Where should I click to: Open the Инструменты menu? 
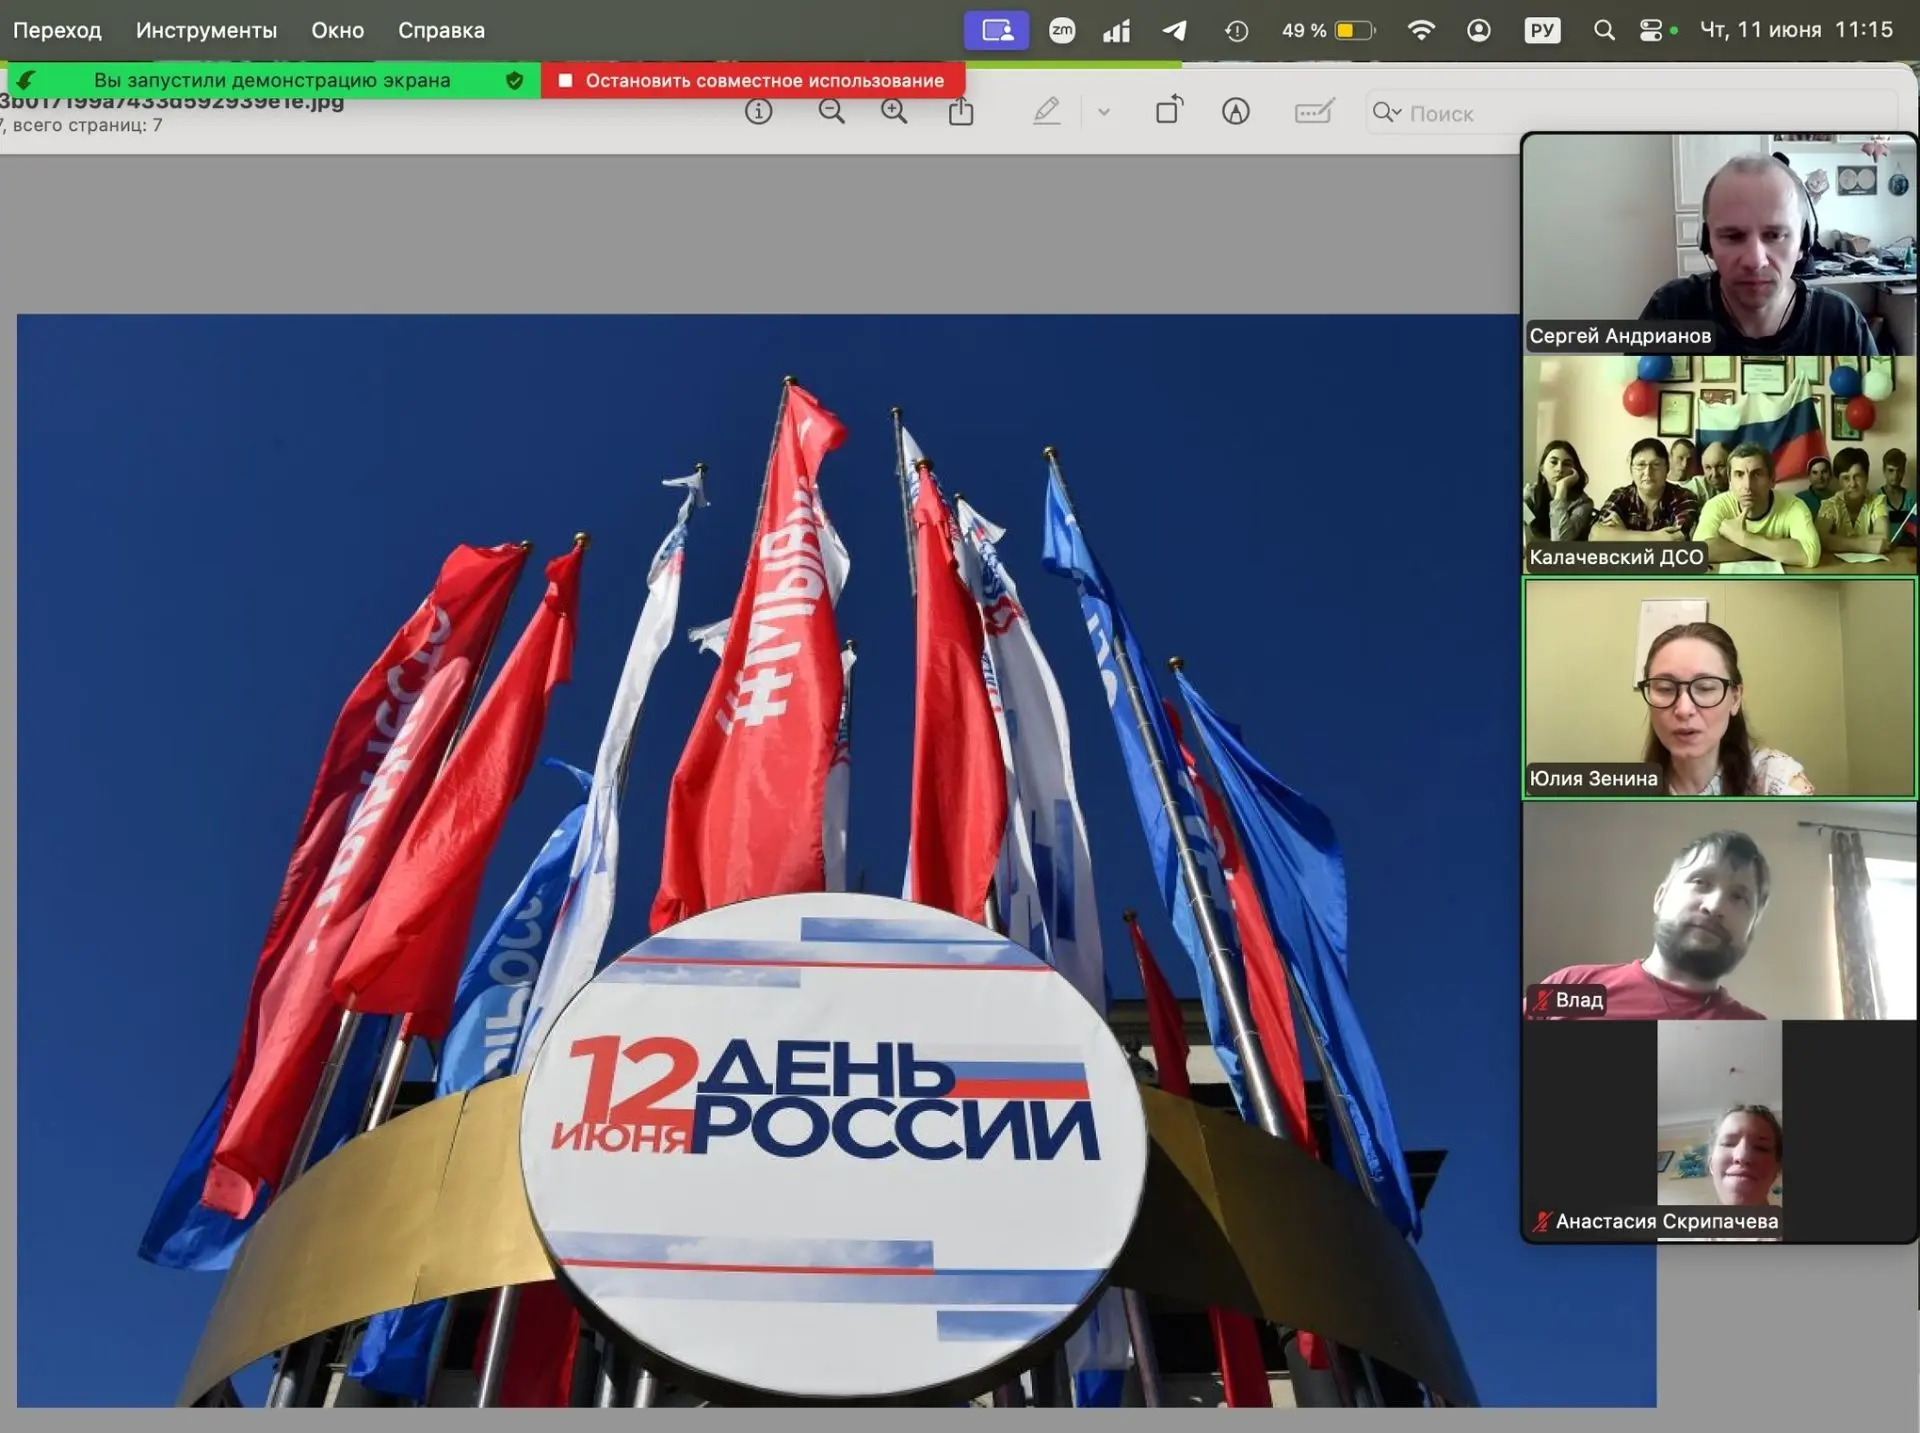(206, 30)
